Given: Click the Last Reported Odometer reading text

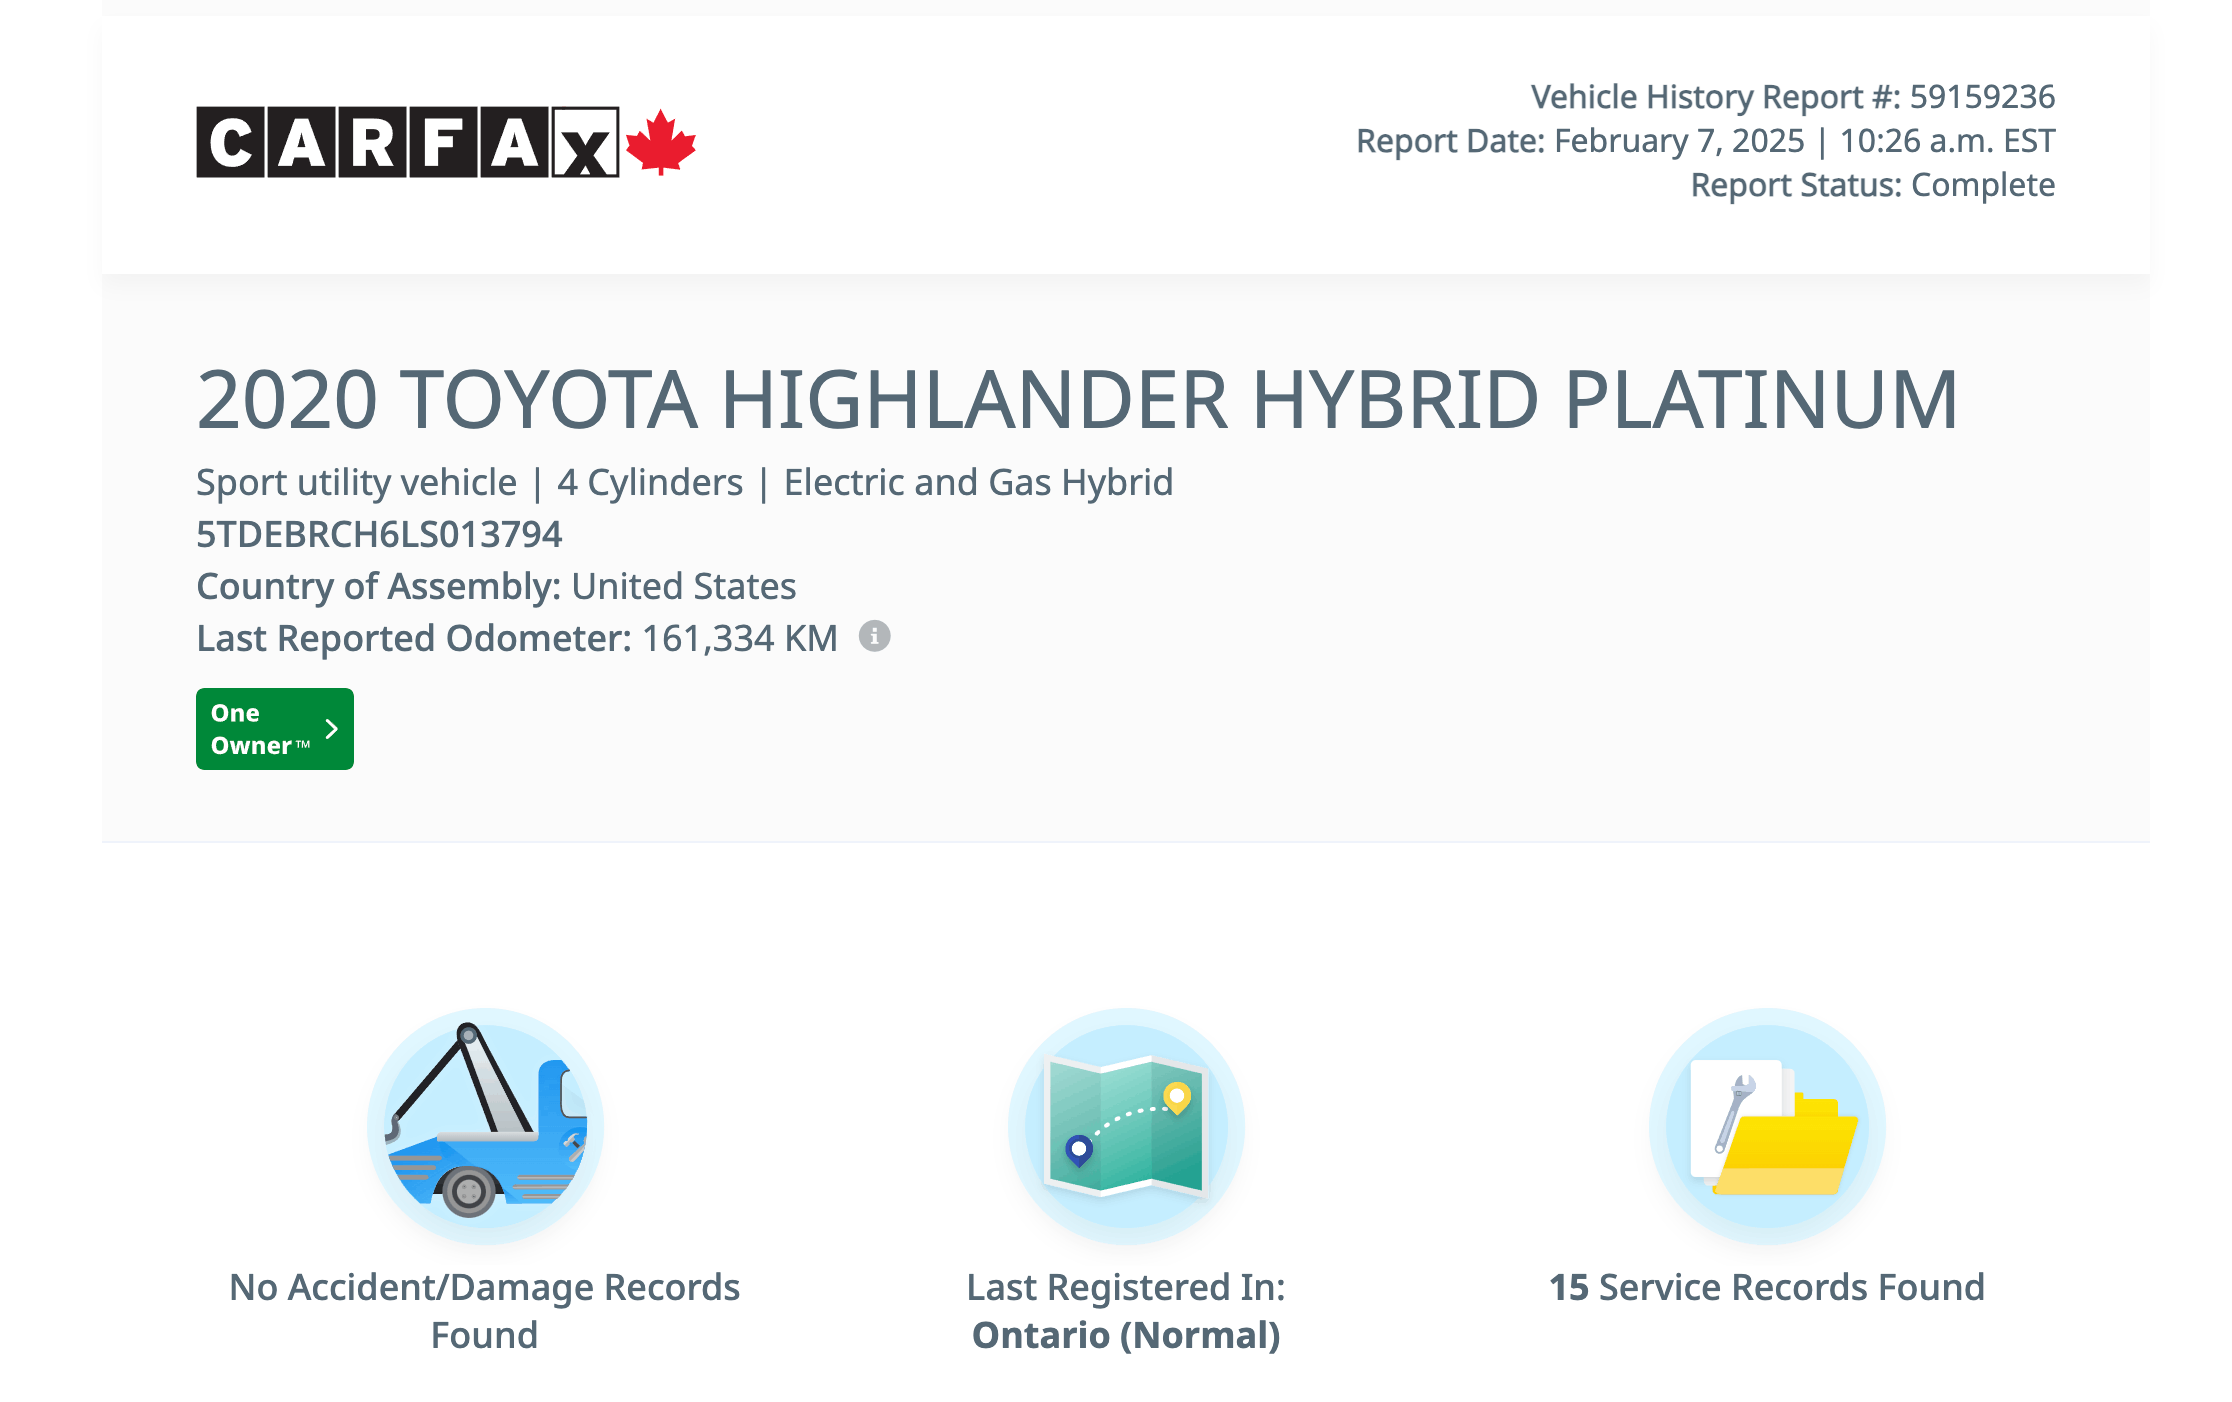Looking at the screenshot, I should [516, 638].
